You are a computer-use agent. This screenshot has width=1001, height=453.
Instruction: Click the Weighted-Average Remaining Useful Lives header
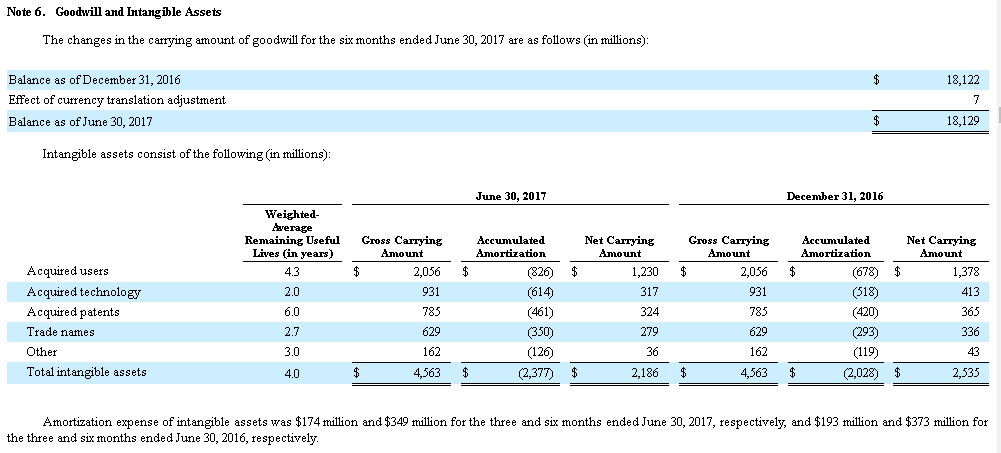click(x=292, y=234)
